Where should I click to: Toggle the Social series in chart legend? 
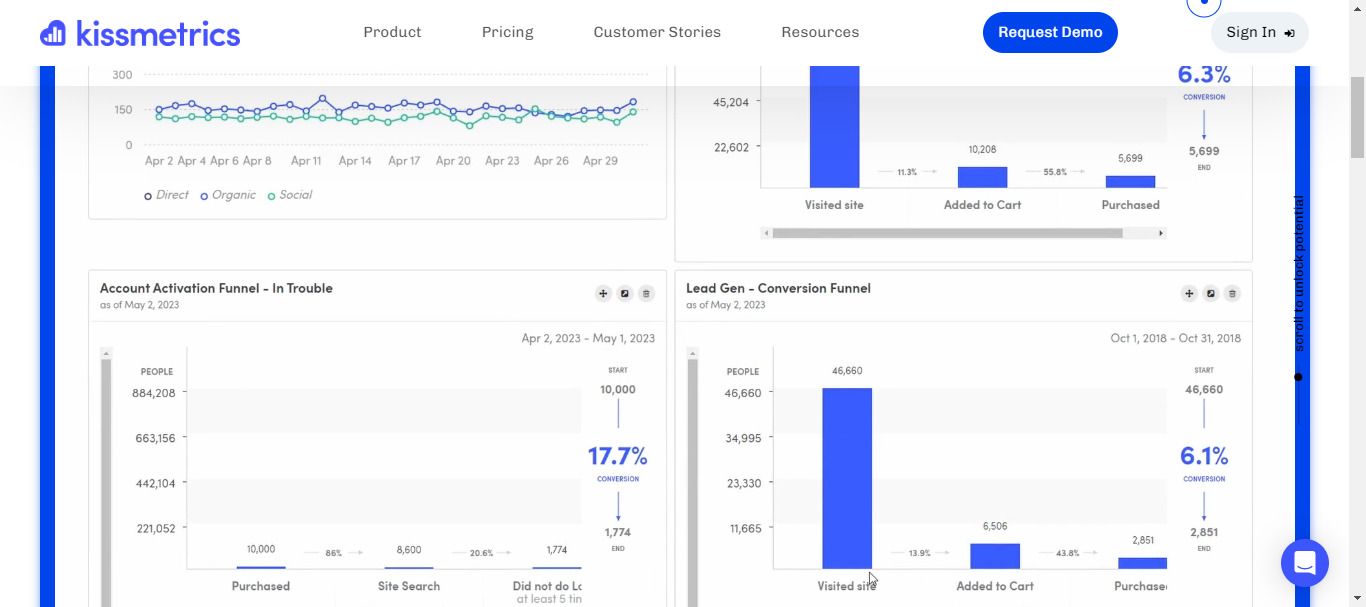(290, 195)
